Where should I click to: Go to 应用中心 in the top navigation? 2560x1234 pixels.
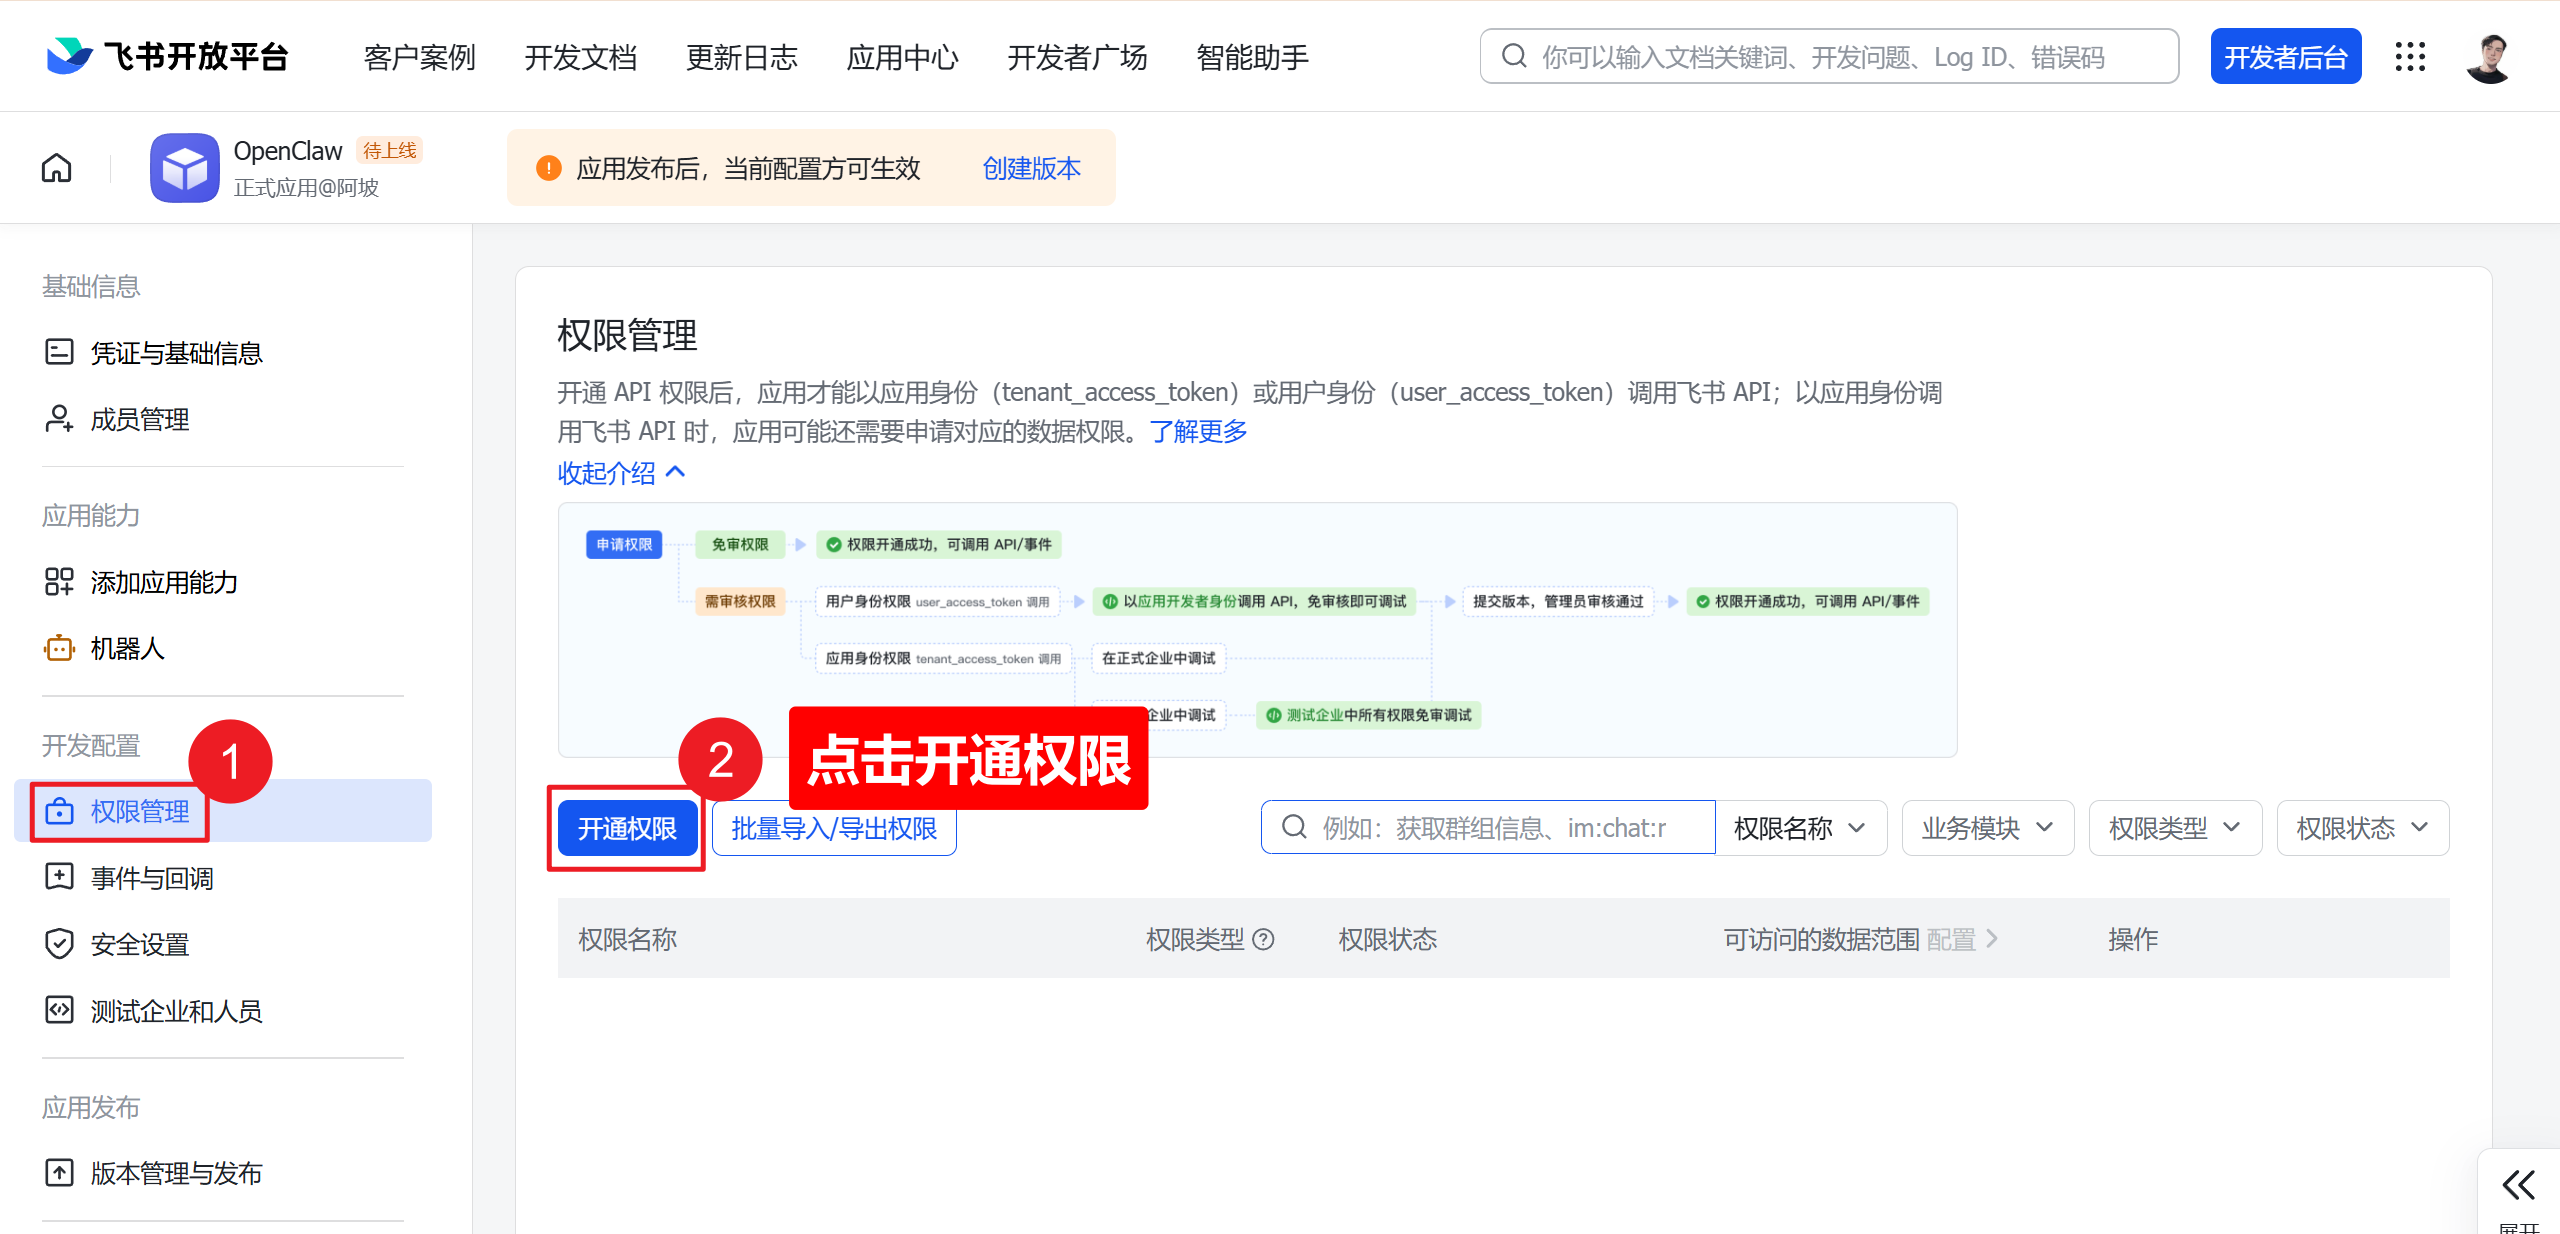901,57
